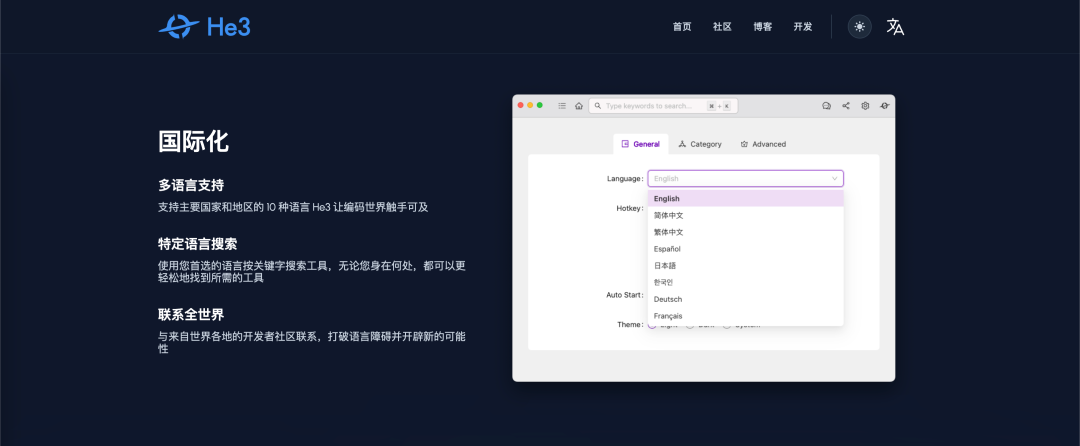1080x446 pixels.
Task: Pick Français from the language list
Action: pyautogui.click(x=745, y=316)
